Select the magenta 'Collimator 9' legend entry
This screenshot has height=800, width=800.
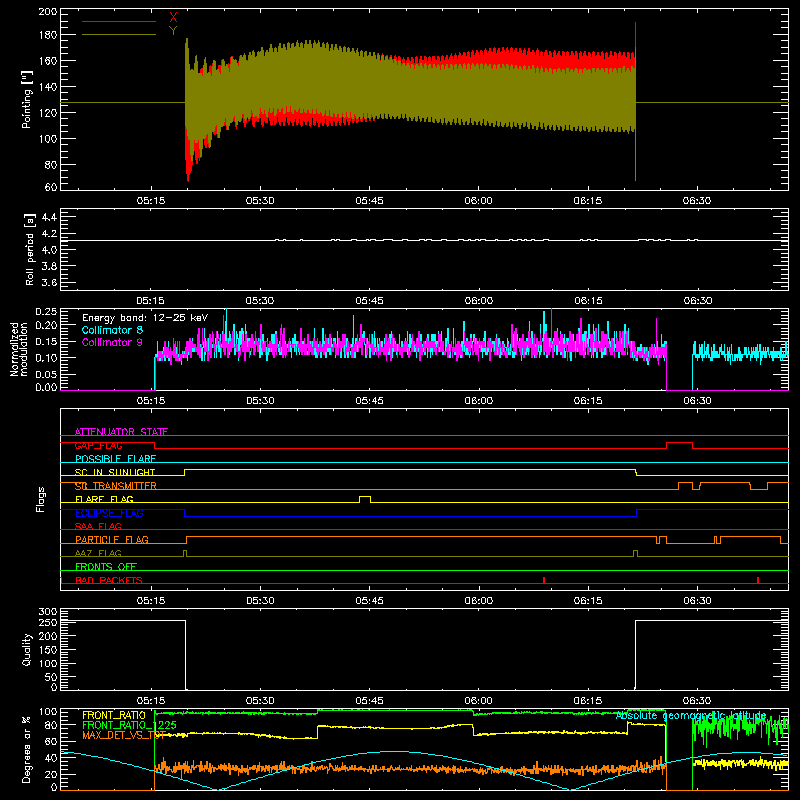click(112, 342)
